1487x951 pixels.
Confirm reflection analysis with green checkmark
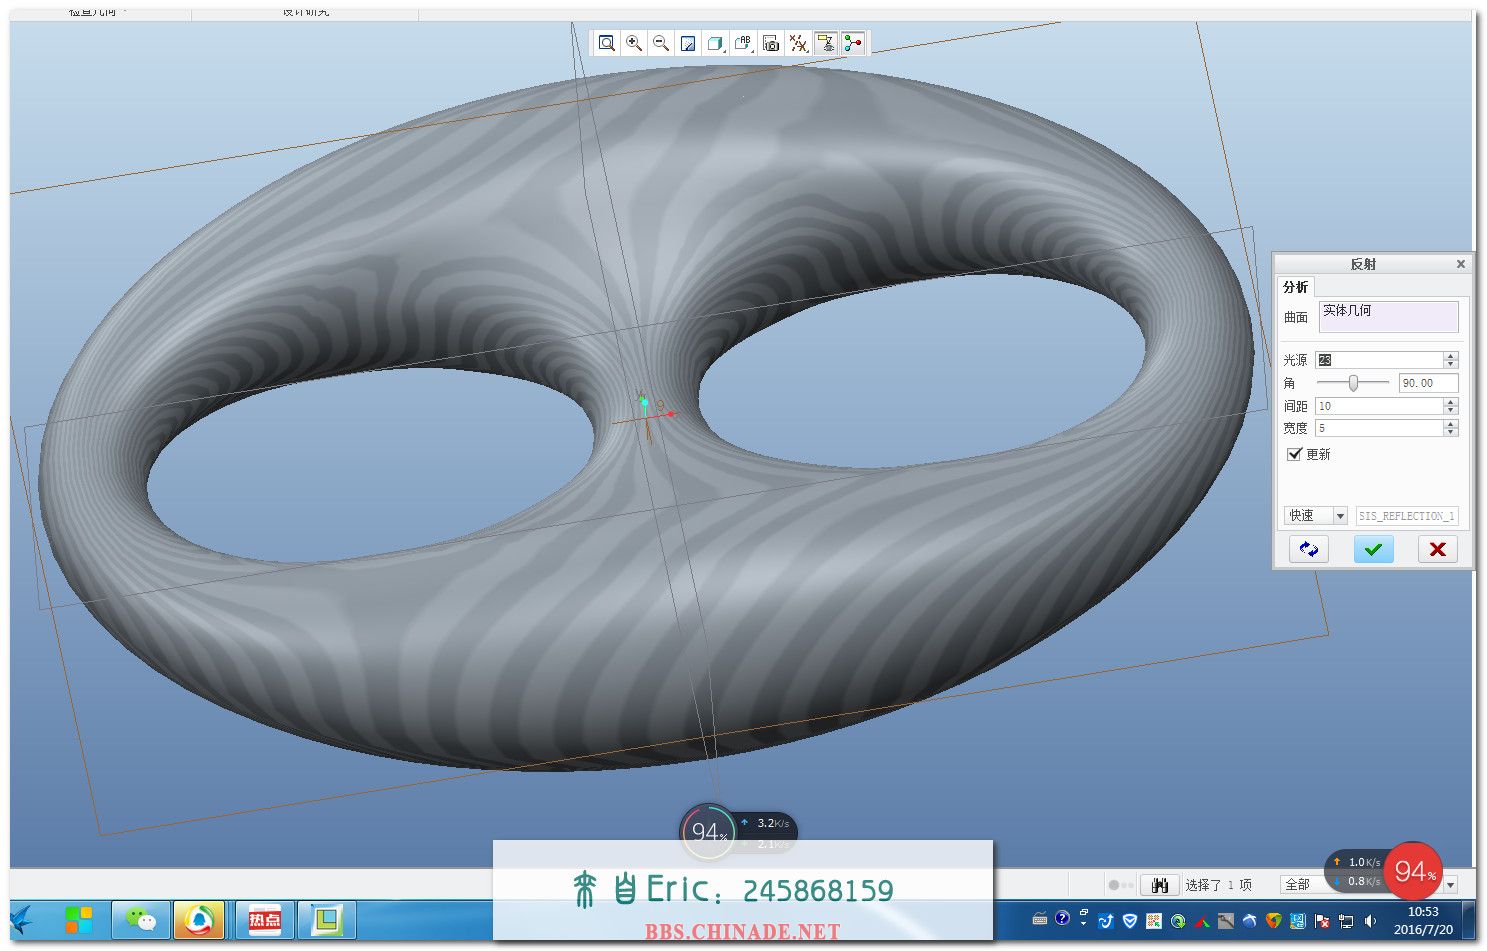click(1373, 549)
